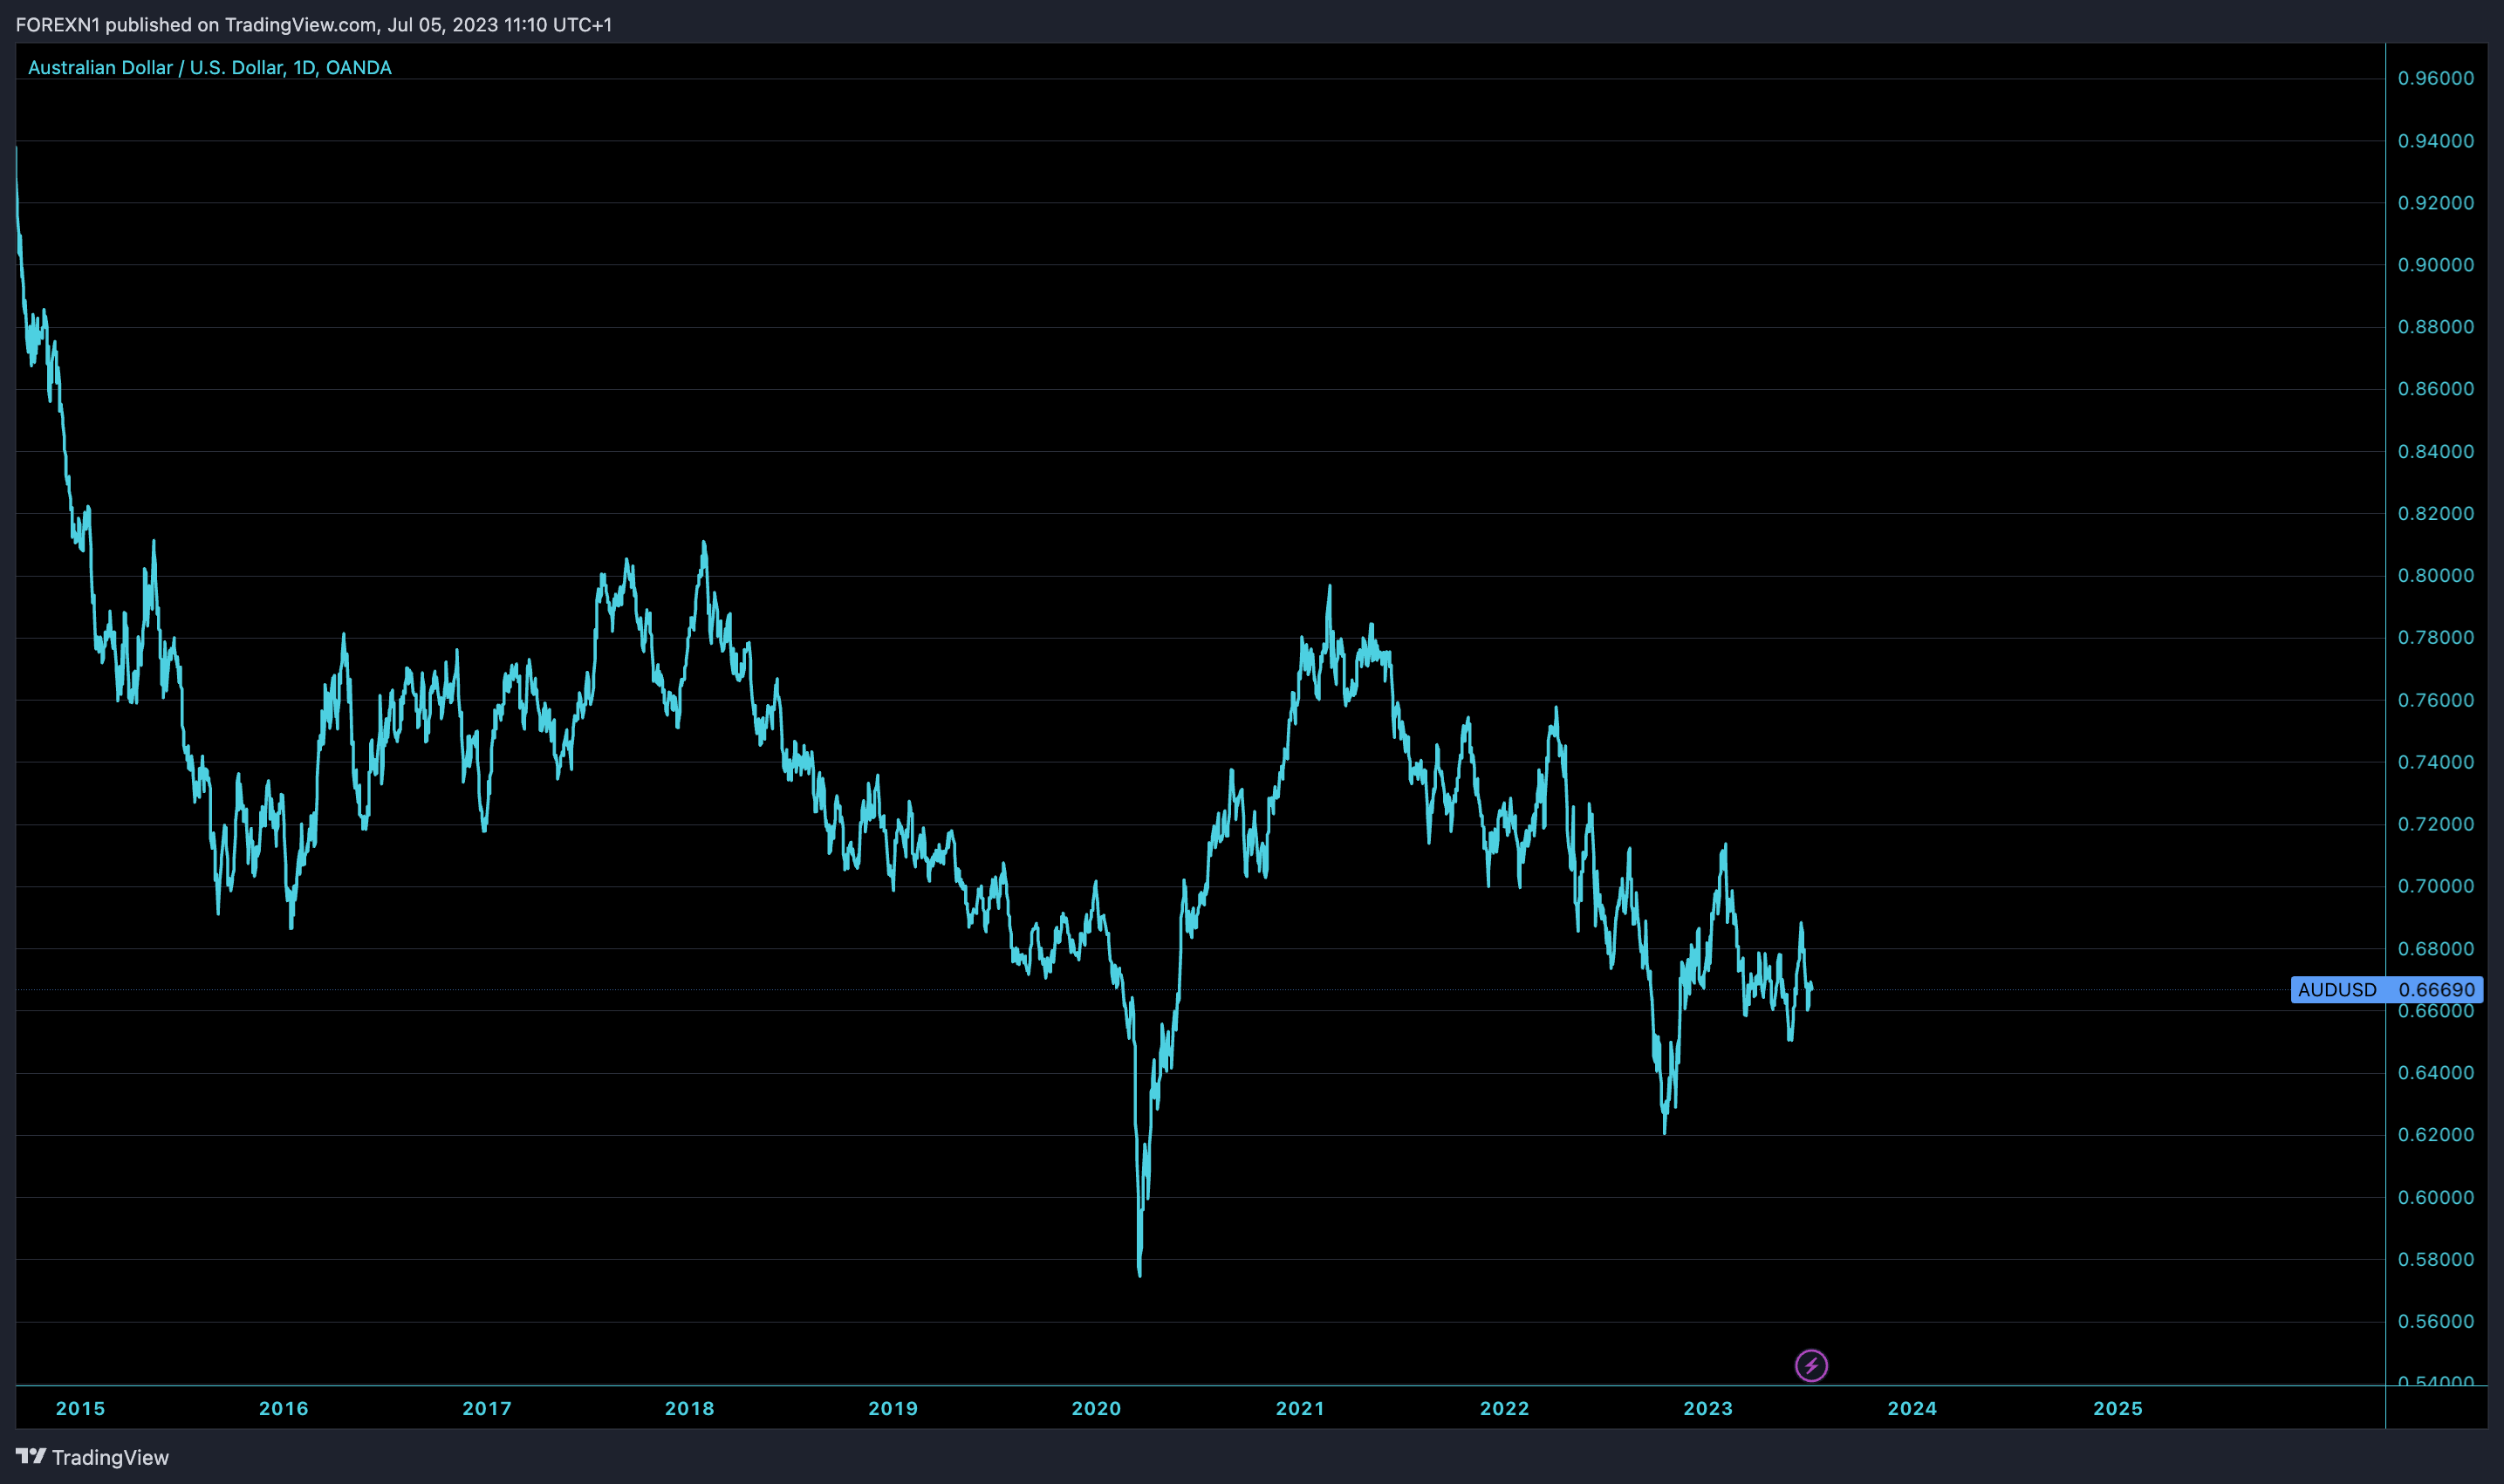The height and width of the screenshot is (1484, 2504).
Task: Click the 0.82000 price scale value
Action: 2436,513
